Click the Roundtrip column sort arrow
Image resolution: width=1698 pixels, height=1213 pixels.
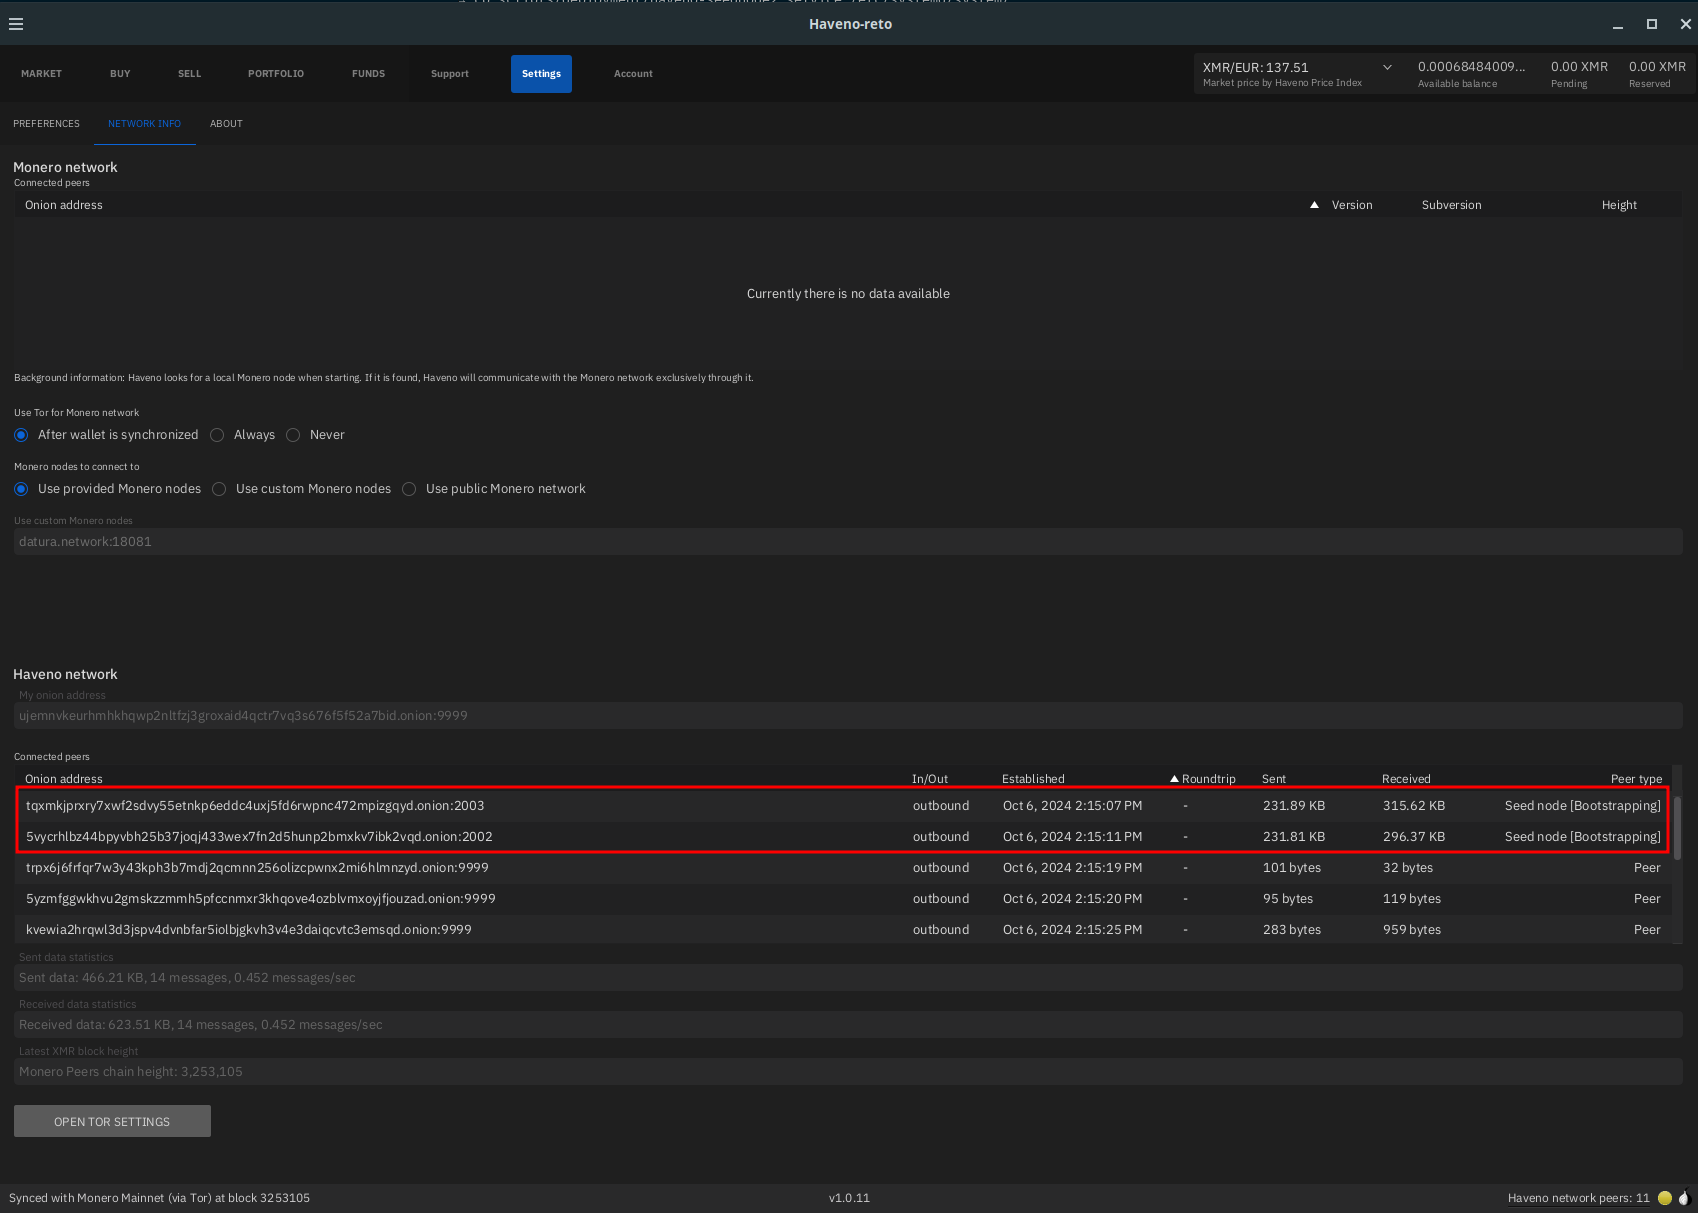point(1174,779)
